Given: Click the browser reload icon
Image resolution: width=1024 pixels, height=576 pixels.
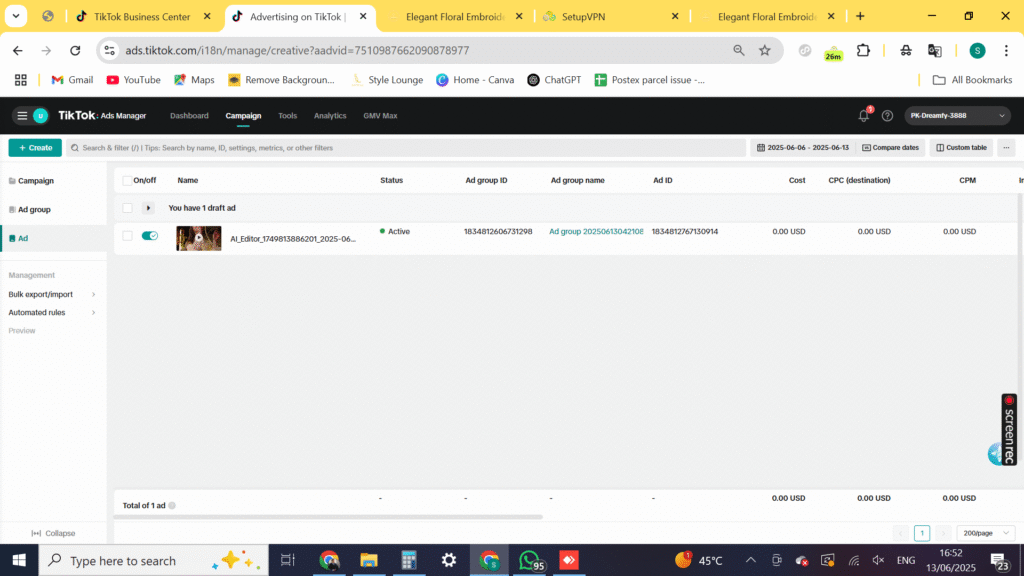Looking at the screenshot, I should 75,50.
